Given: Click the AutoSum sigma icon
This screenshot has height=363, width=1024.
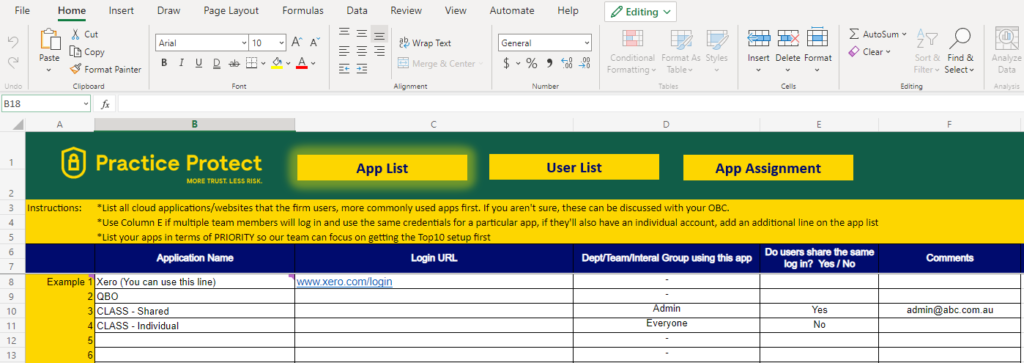Looking at the screenshot, I should (854, 34).
